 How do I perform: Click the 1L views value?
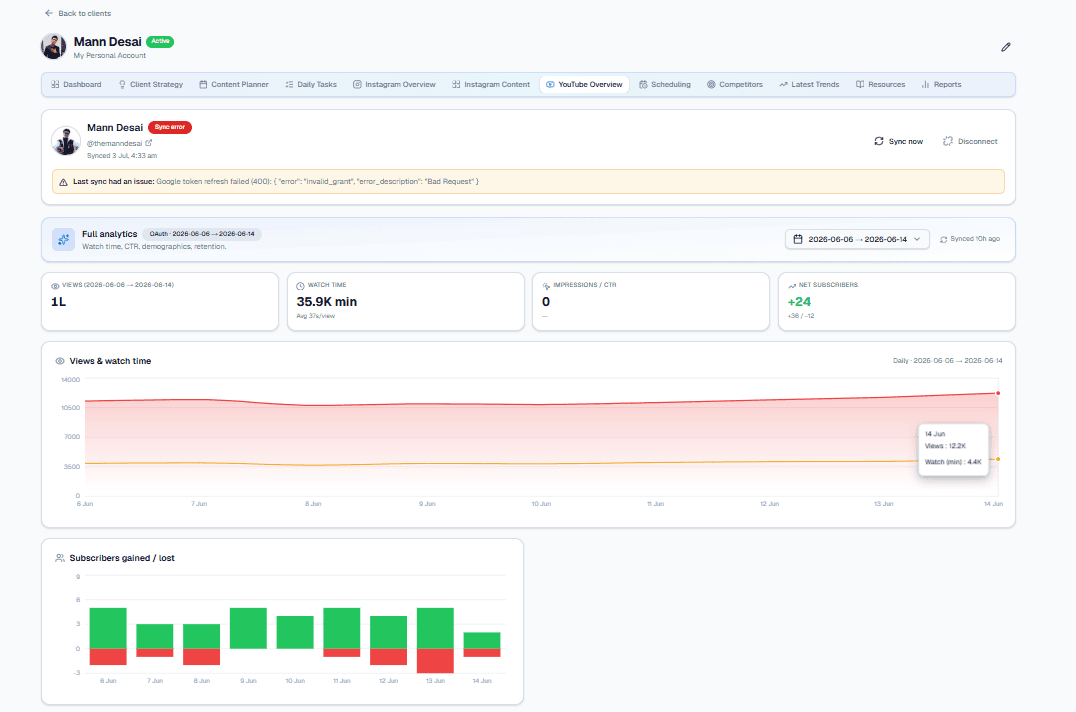pyautogui.click(x=58, y=302)
